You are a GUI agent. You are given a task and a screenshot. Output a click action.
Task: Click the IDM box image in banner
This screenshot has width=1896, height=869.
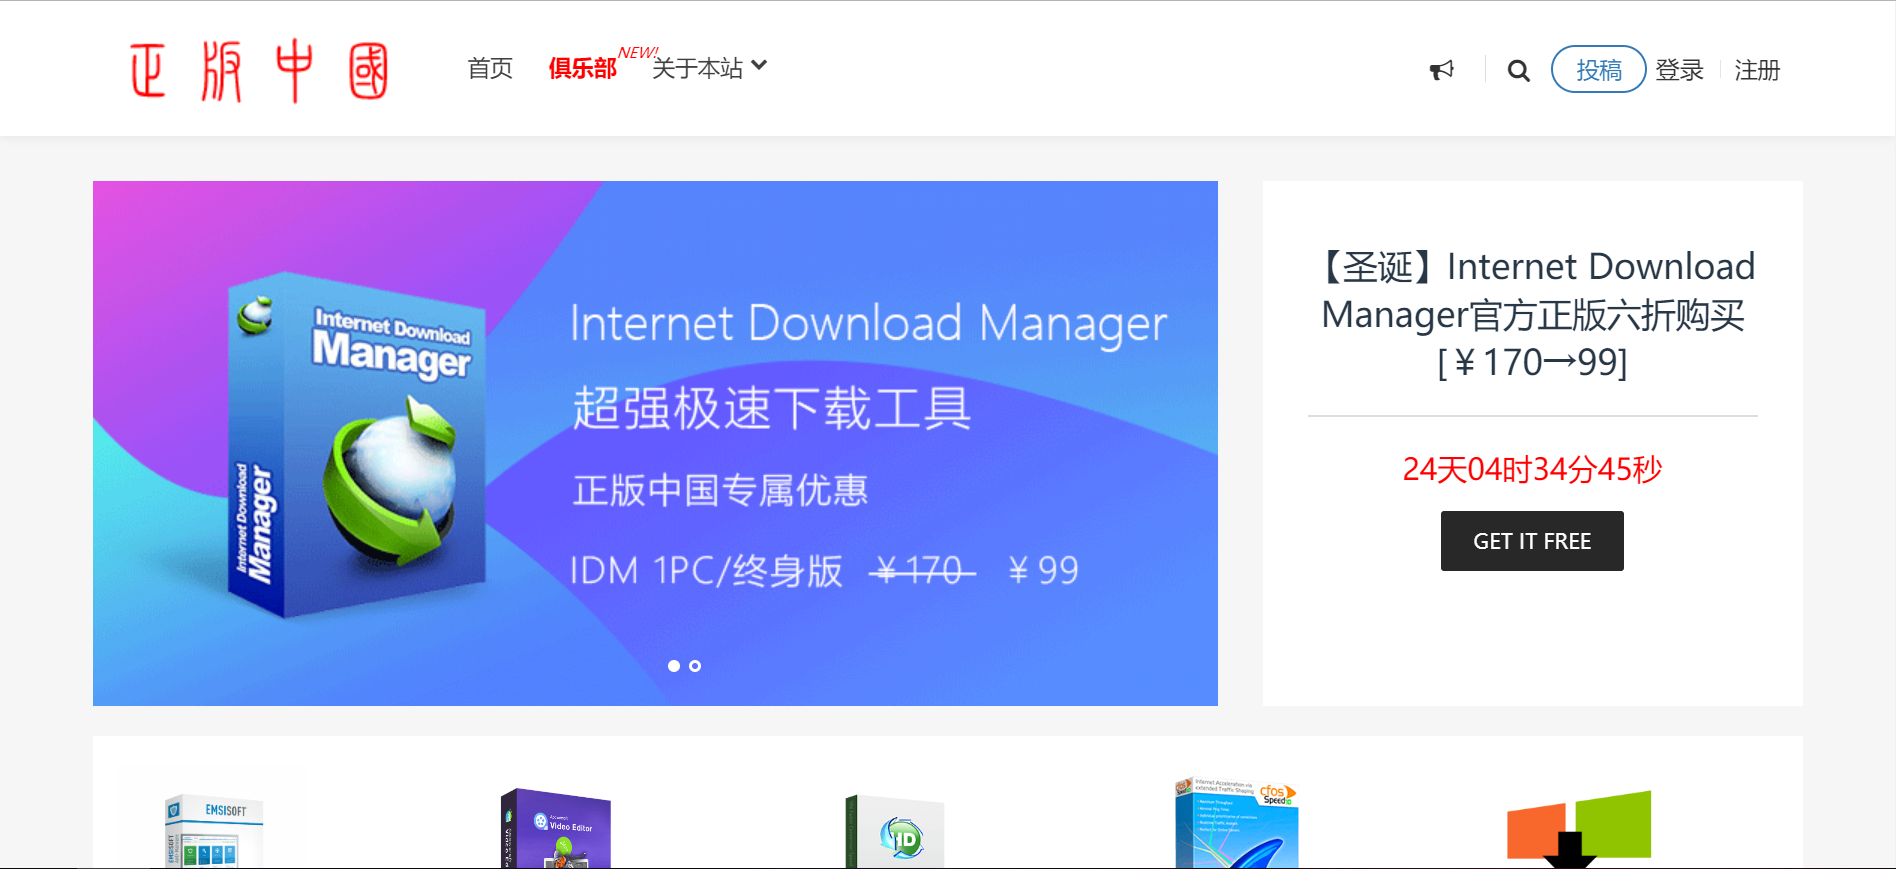(x=357, y=445)
